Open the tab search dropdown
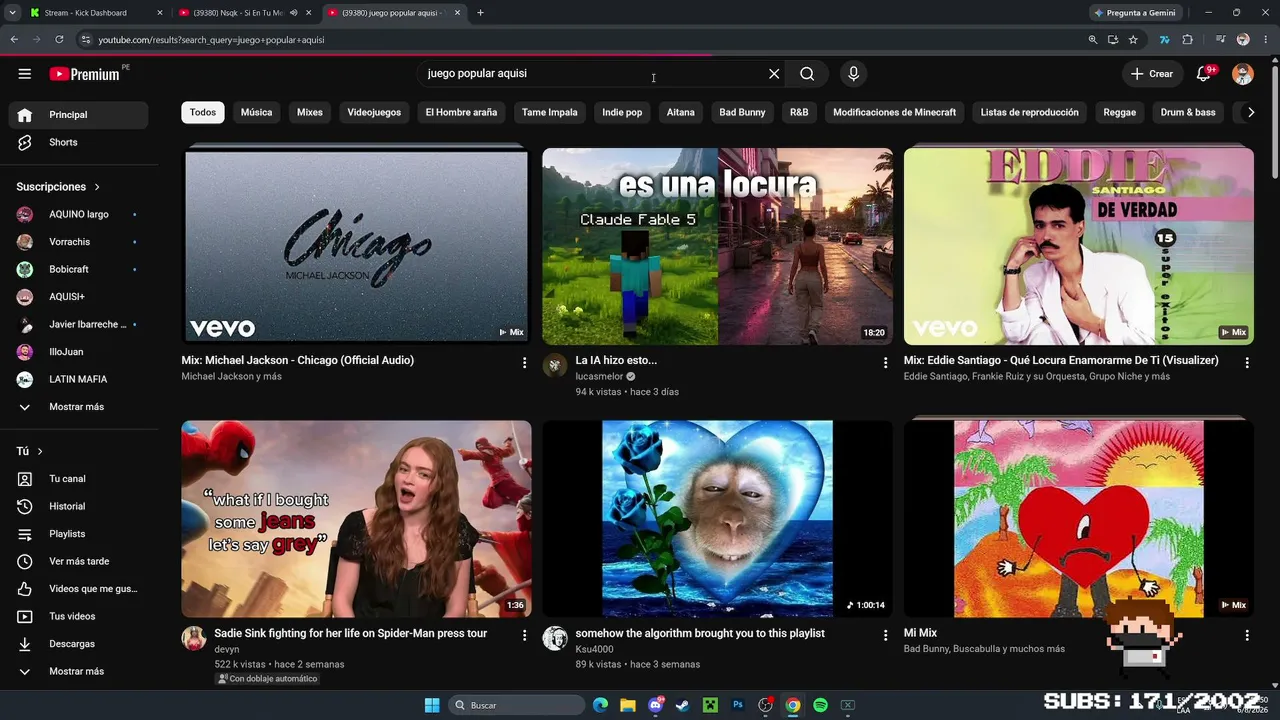Screen dimensions: 1280x720 pos(12,13)
